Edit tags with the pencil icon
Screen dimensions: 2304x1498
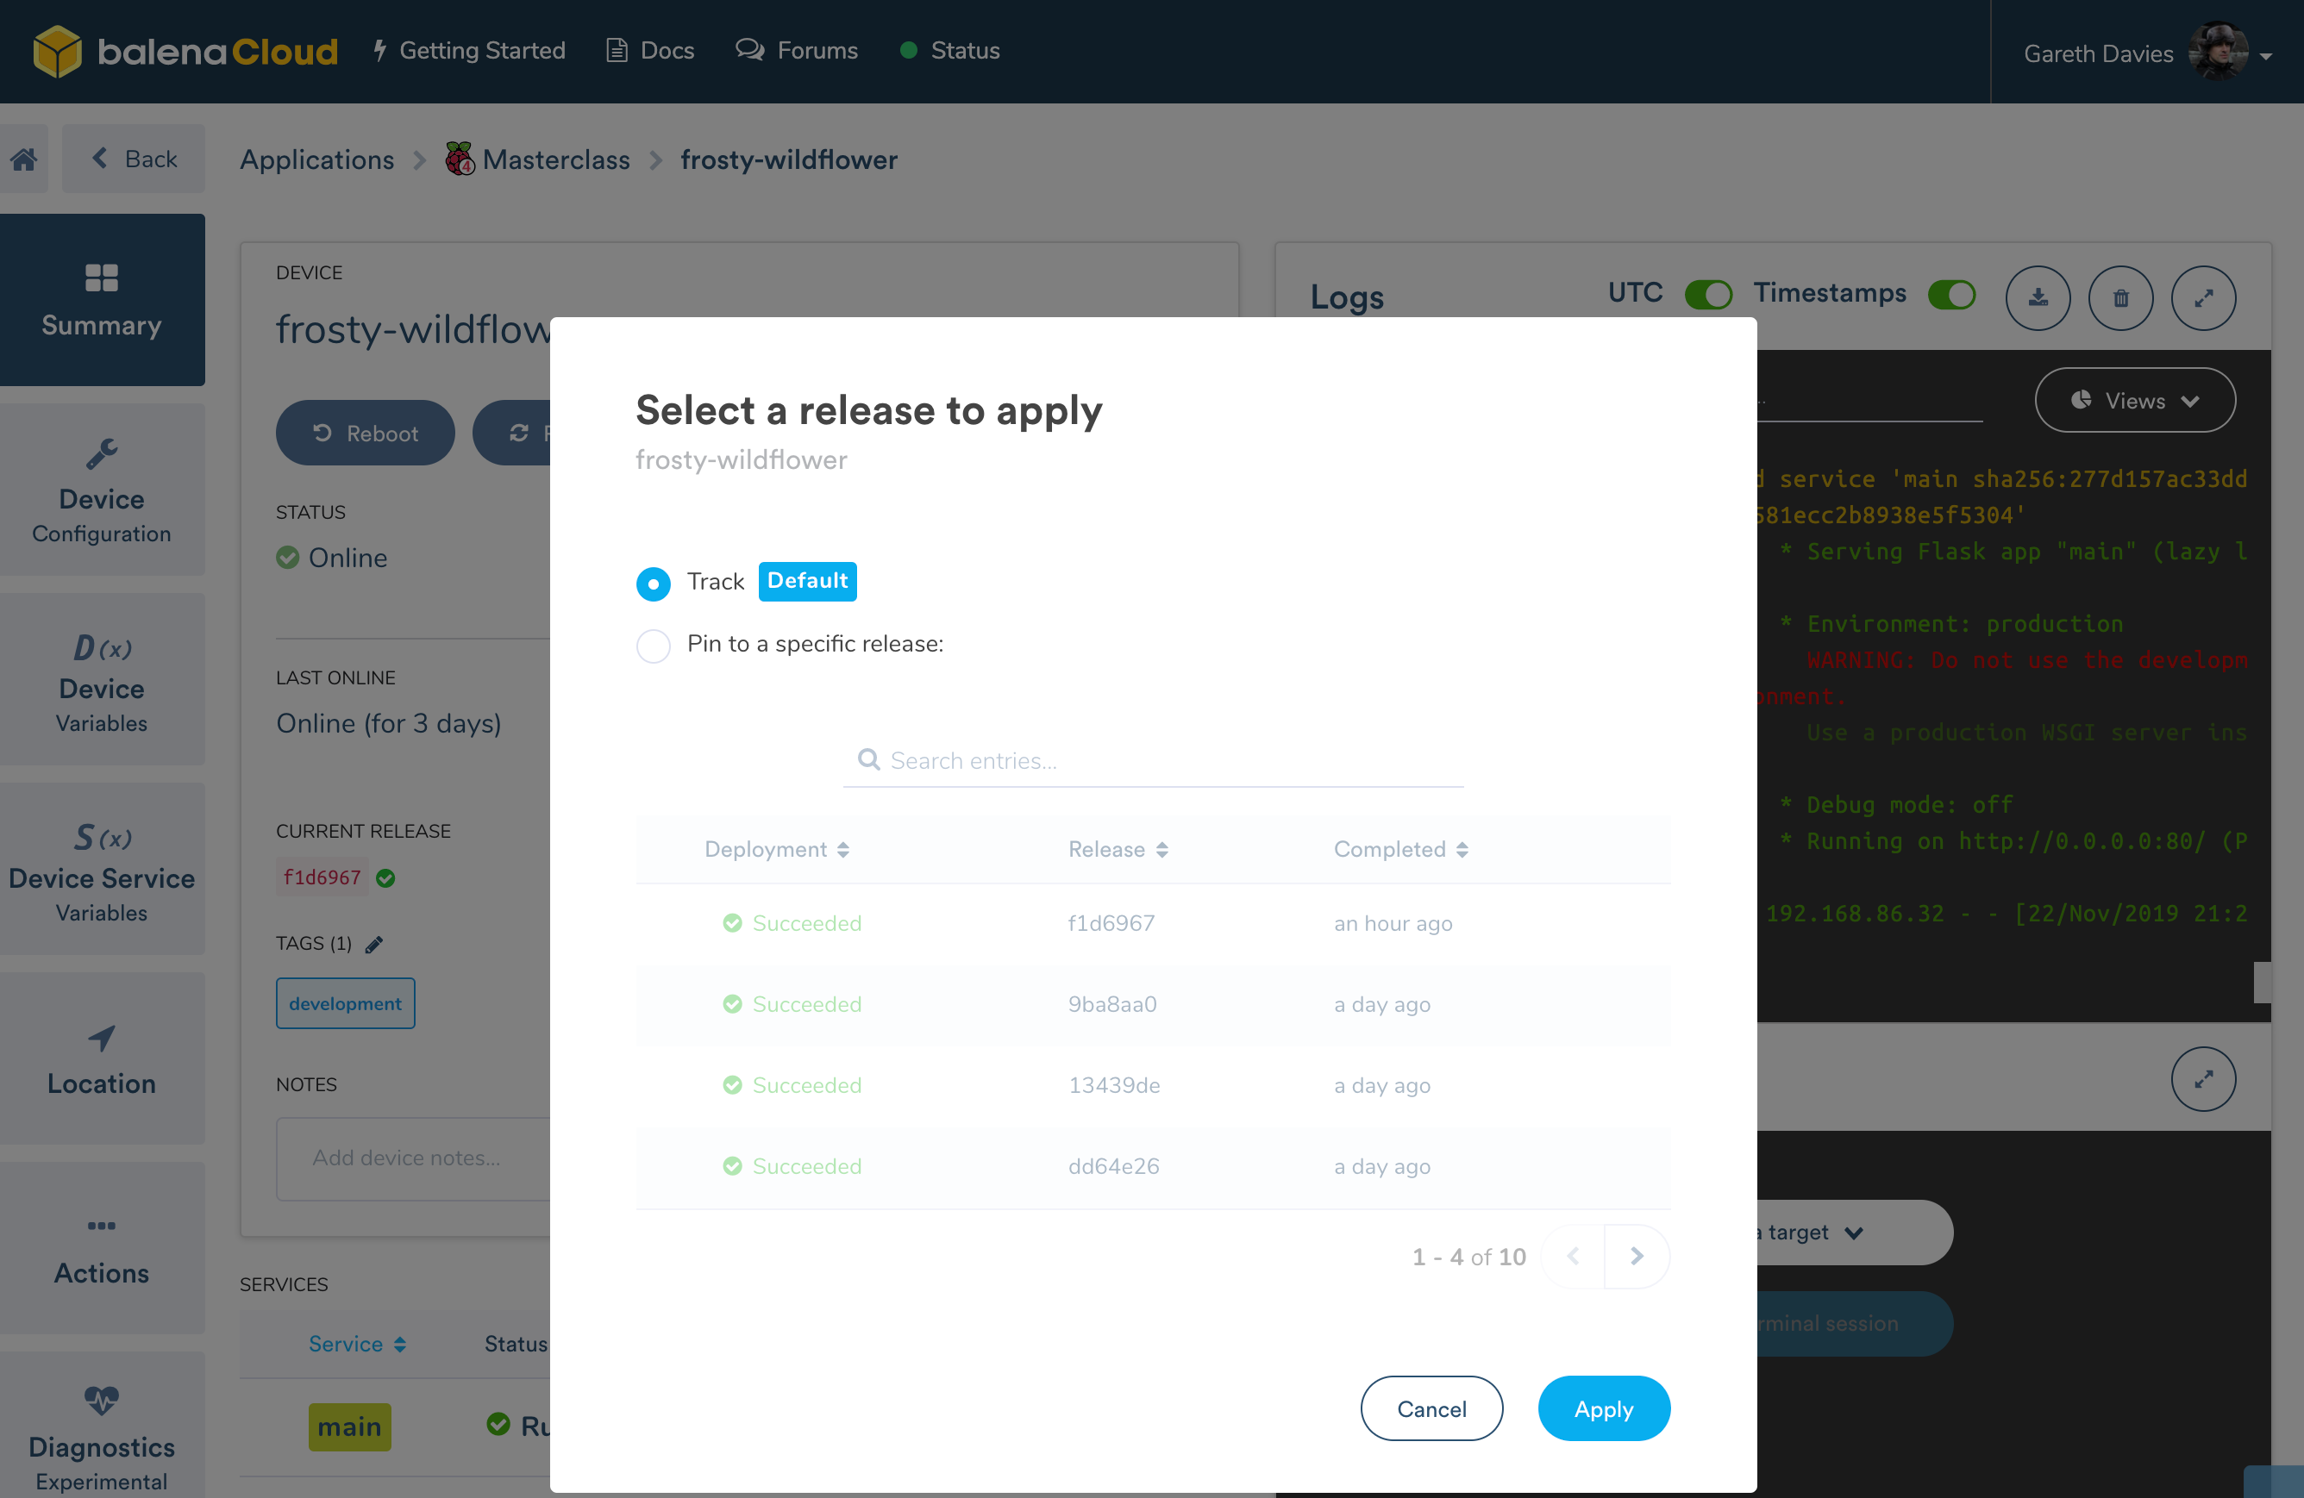tap(374, 944)
